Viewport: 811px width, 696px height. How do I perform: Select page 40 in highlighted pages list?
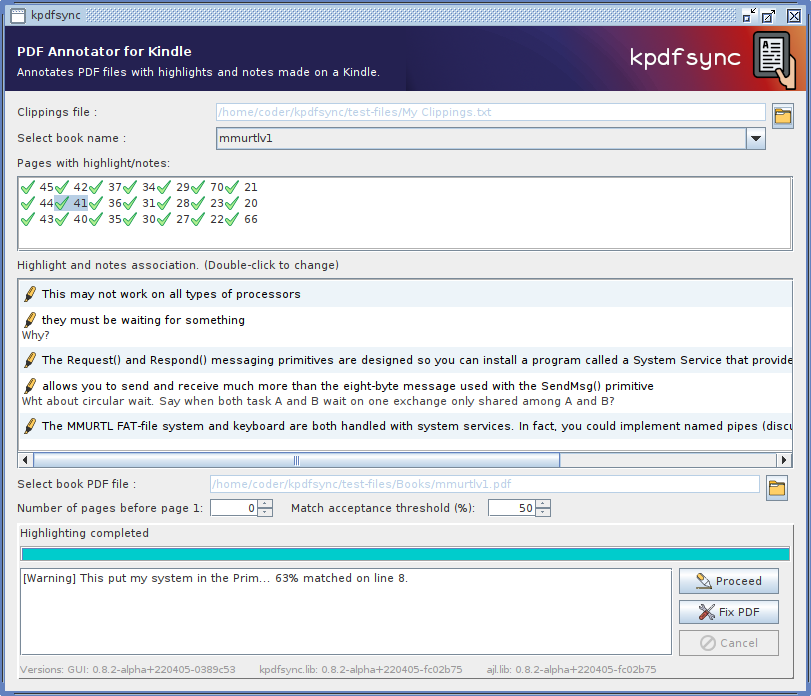[71, 219]
